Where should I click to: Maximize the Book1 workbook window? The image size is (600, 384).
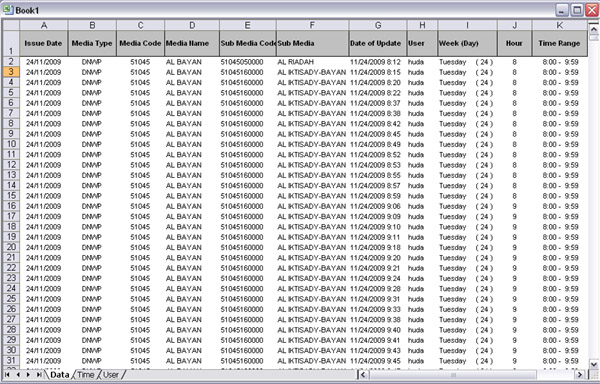coord(577,10)
